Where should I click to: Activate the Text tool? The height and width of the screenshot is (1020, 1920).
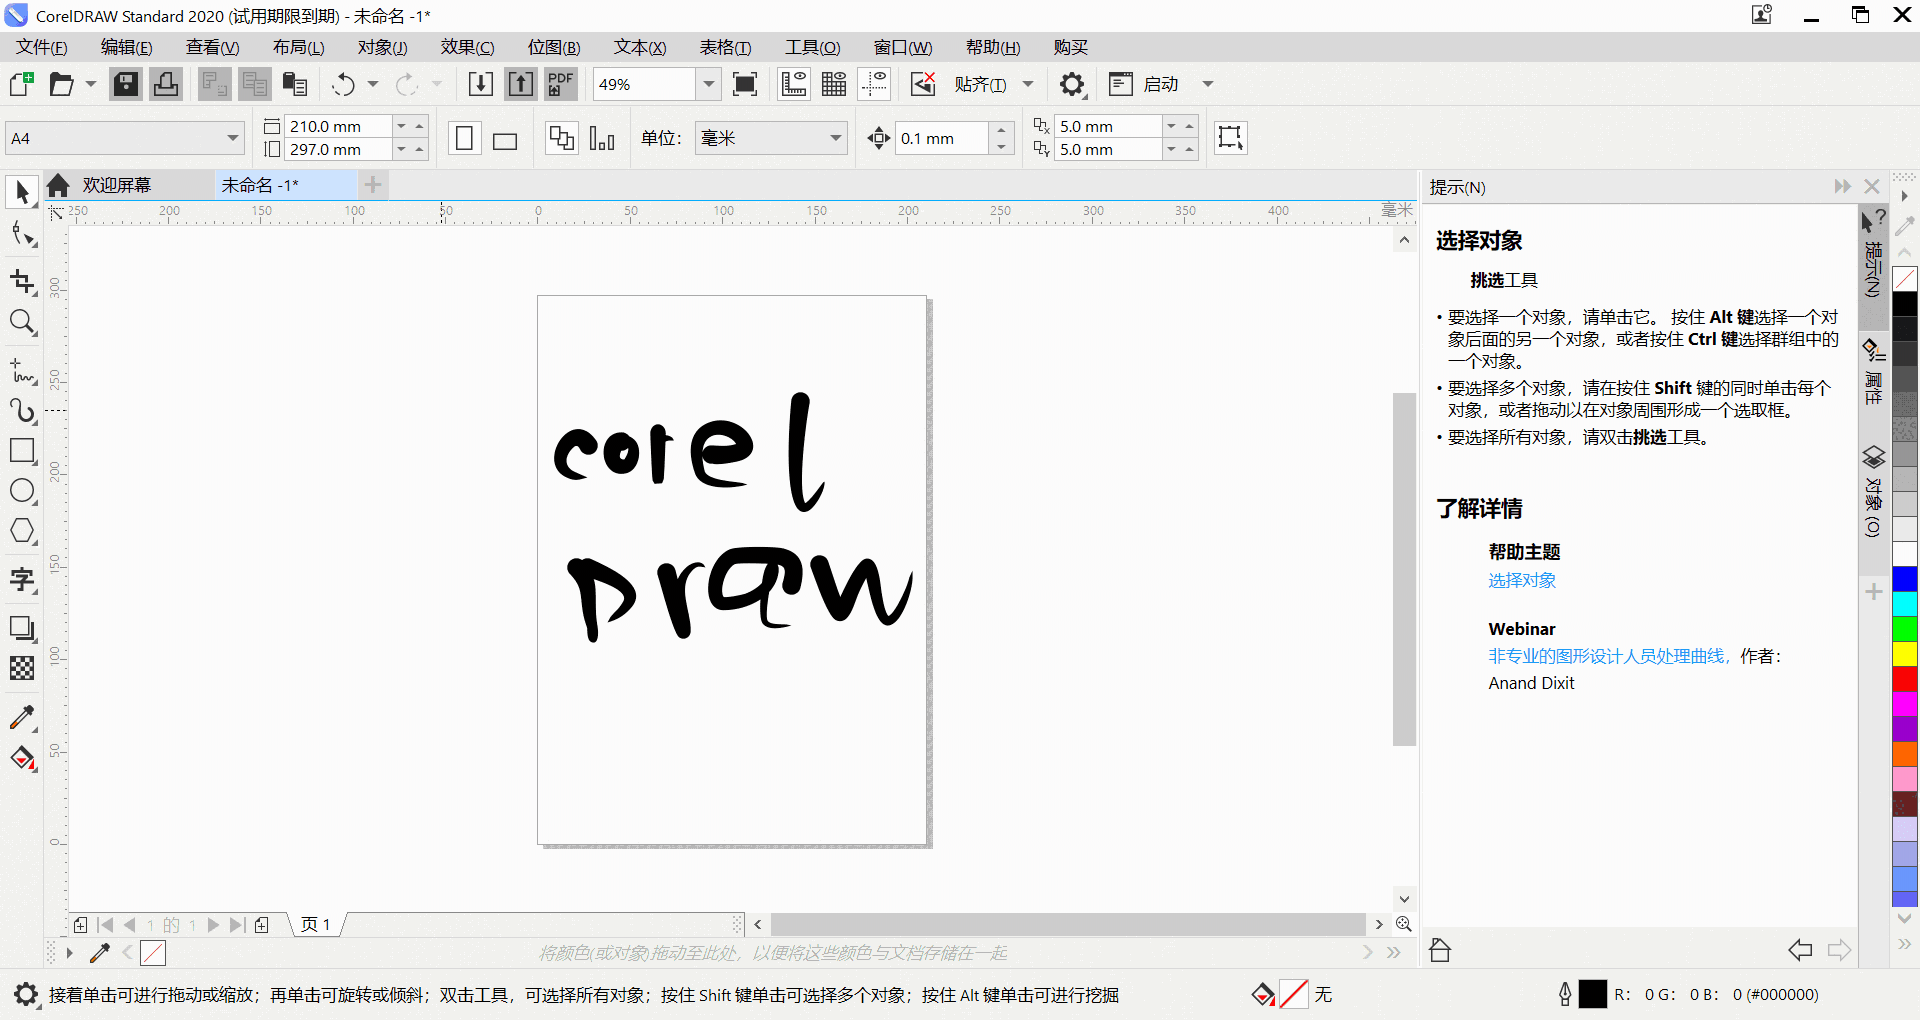point(22,579)
